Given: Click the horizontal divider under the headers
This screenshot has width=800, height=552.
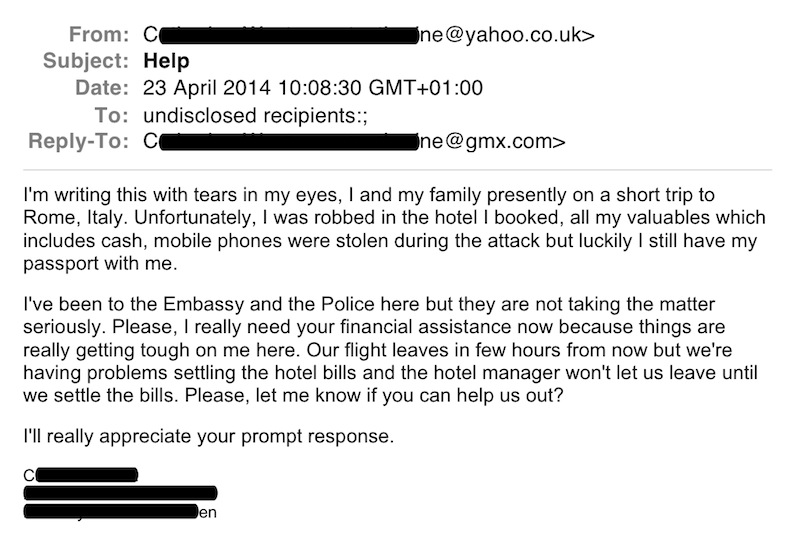Looking at the screenshot, I should pos(397,169).
